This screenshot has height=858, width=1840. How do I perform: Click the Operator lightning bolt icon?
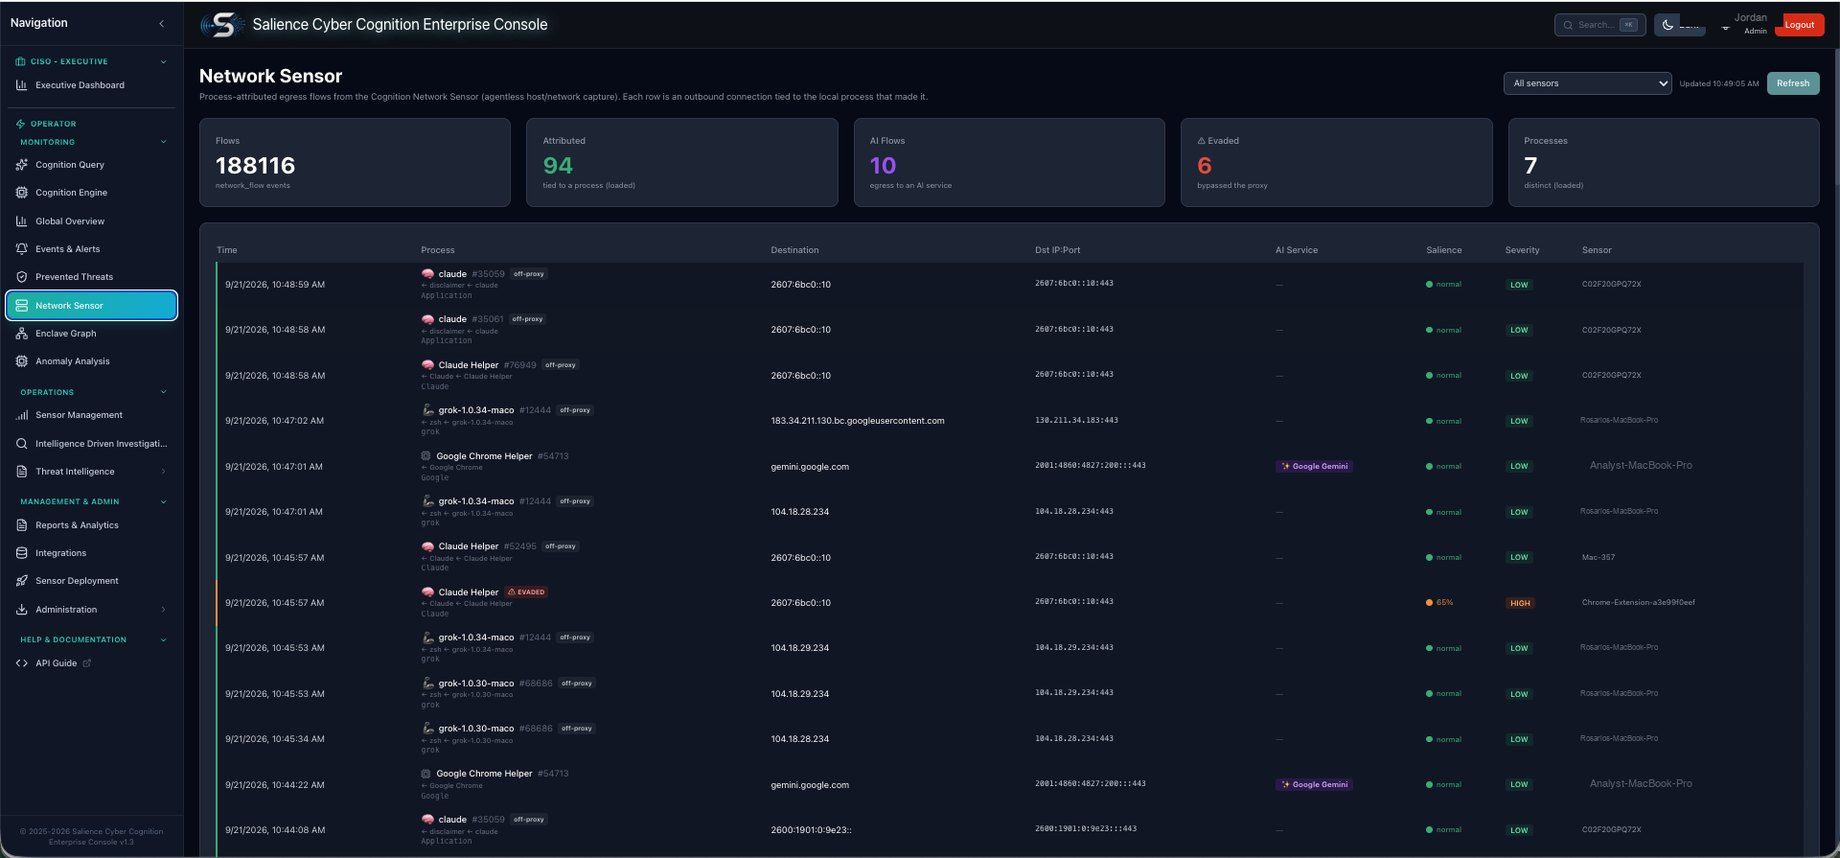coord(20,124)
